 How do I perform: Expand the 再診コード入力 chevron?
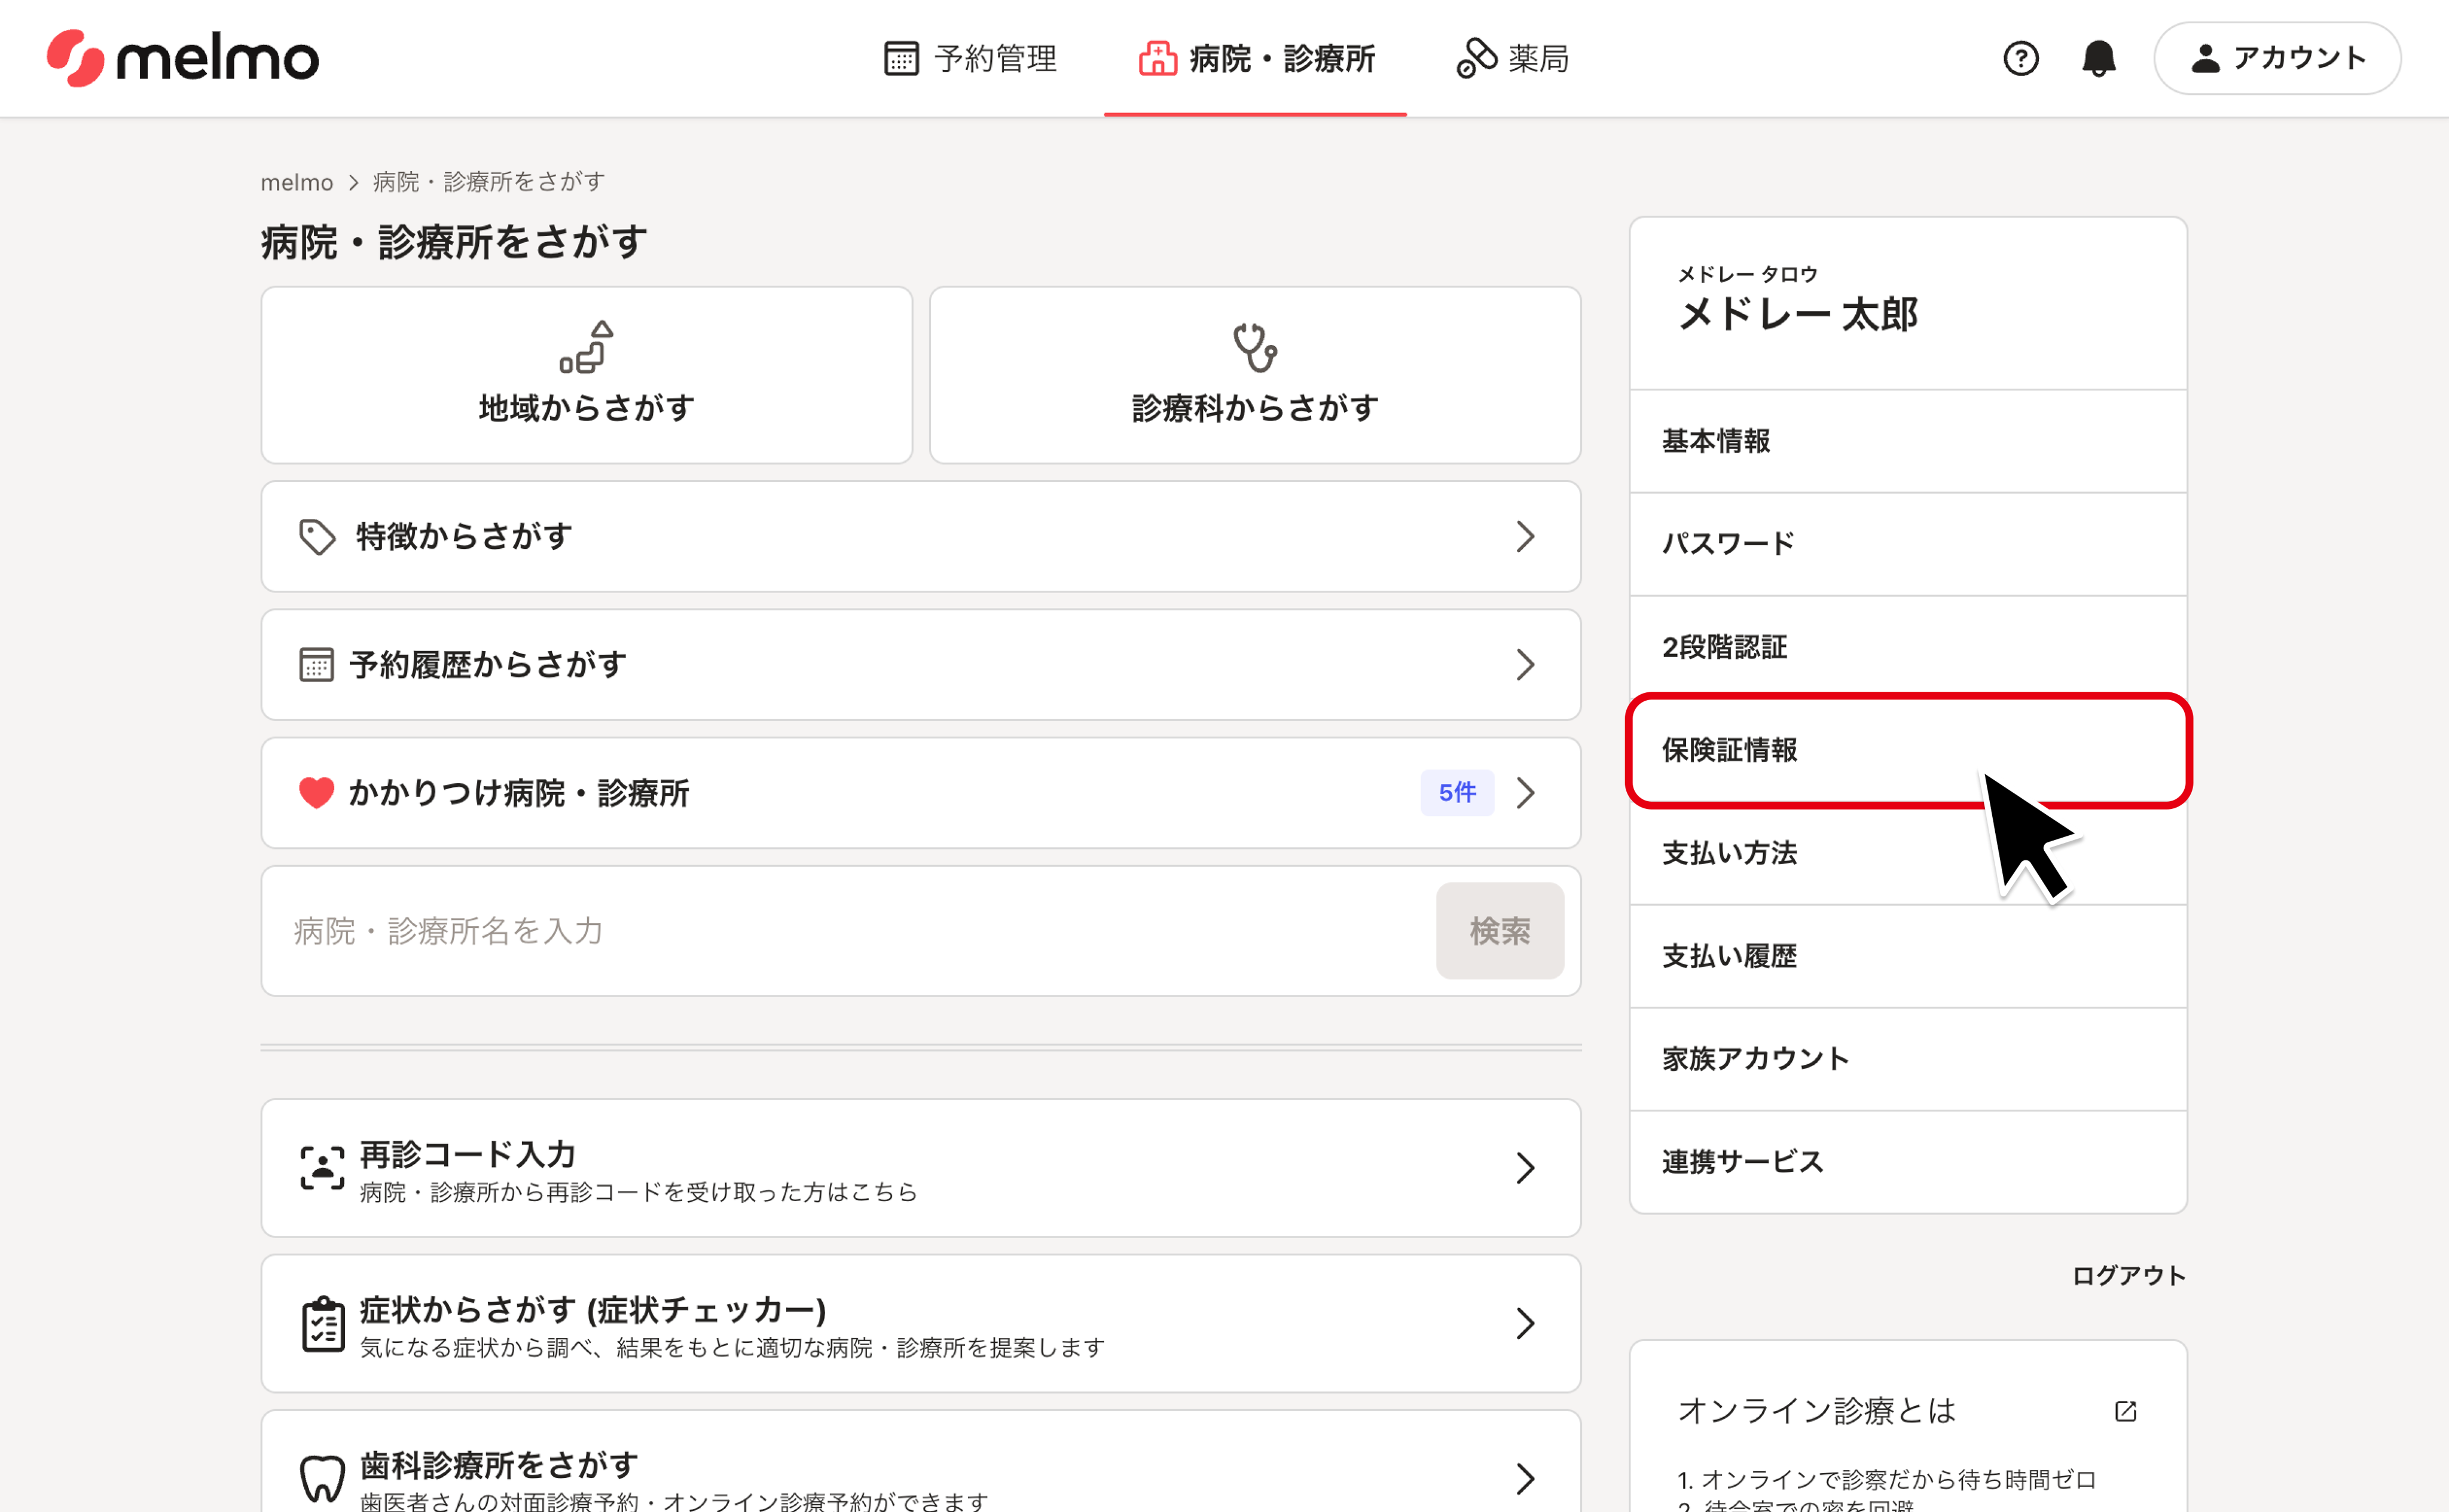[x=1524, y=1168]
